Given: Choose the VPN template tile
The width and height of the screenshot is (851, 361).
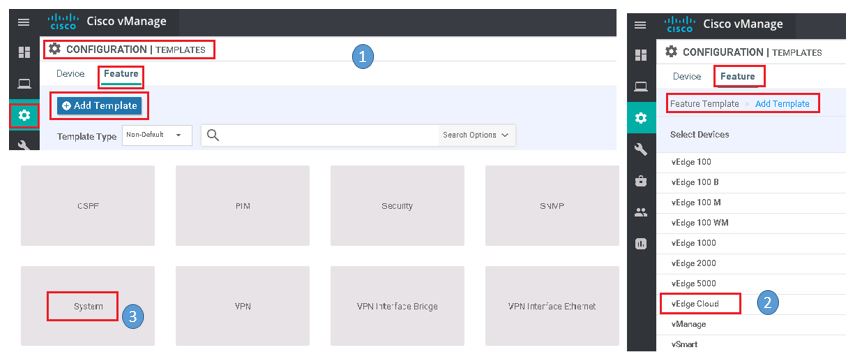Looking at the screenshot, I should pyautogui.click(x=243, y=306).
